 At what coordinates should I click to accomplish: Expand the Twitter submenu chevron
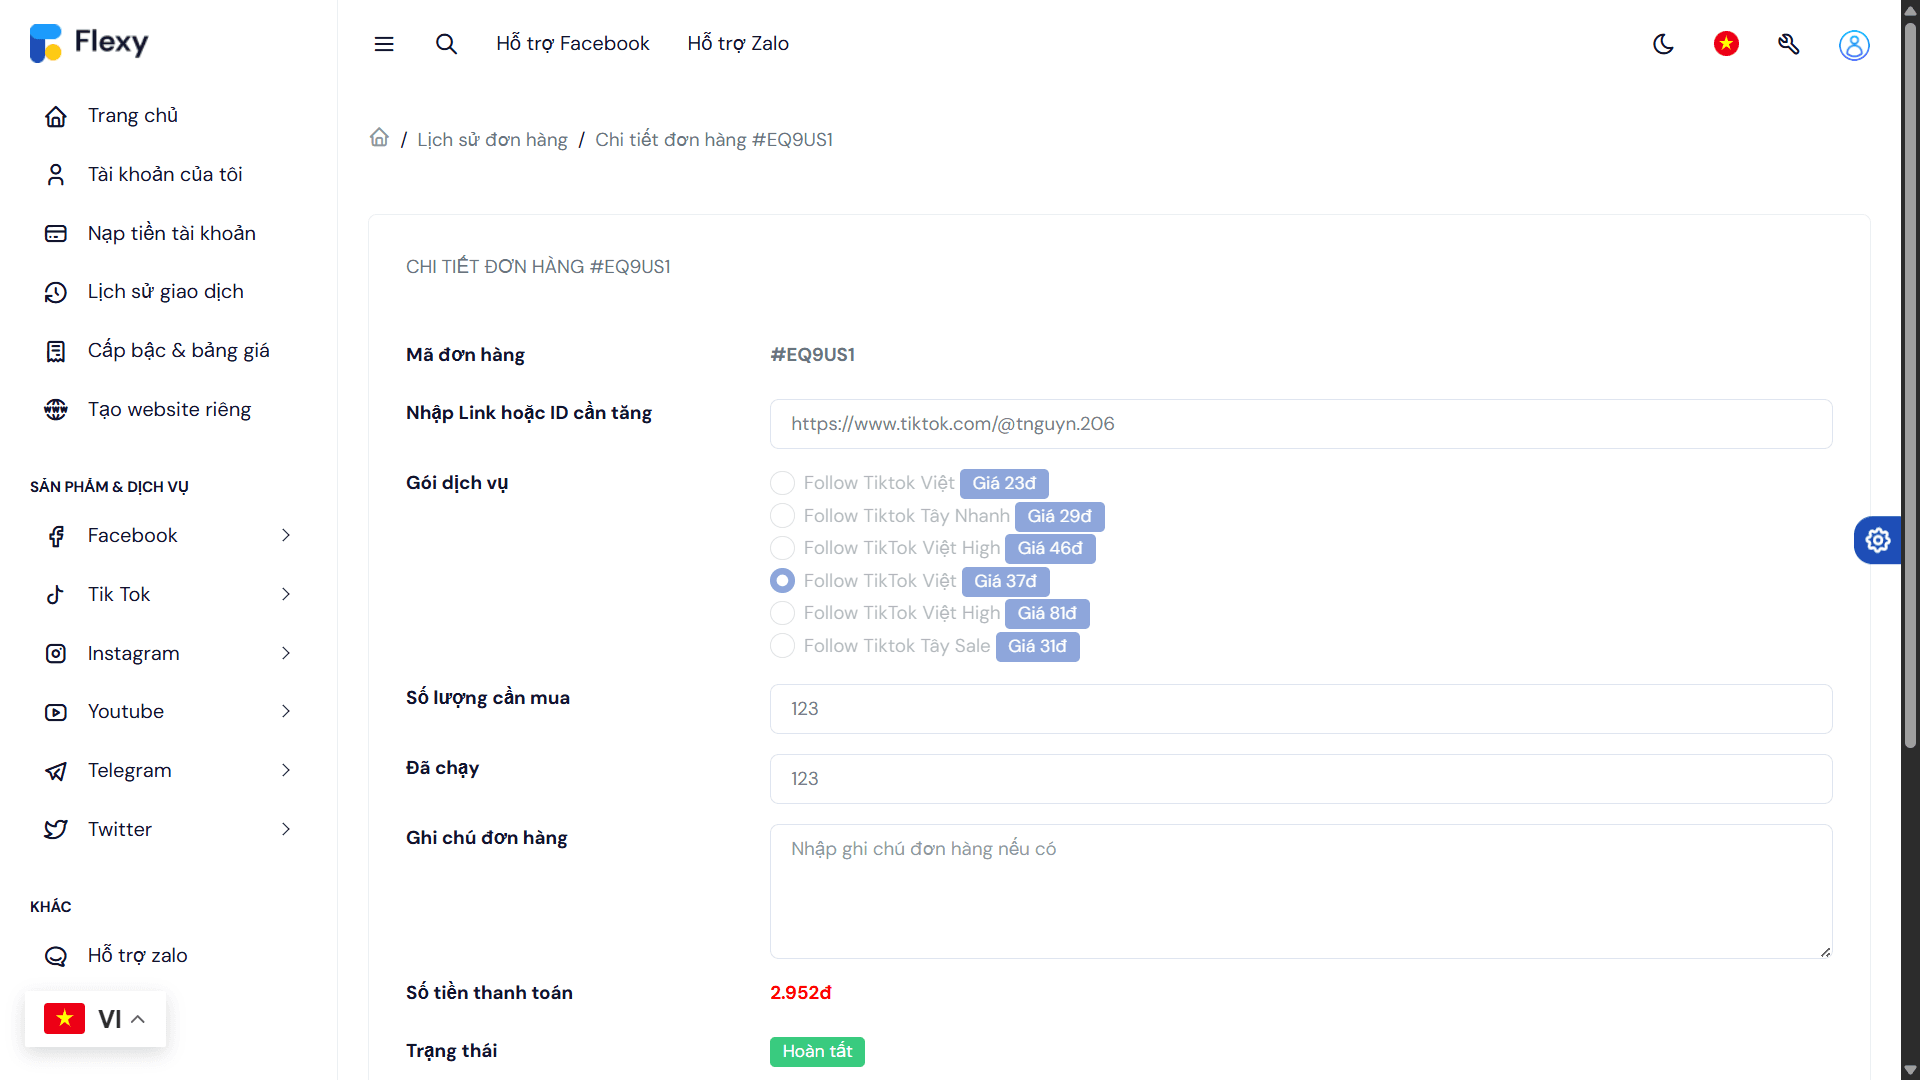286,830
